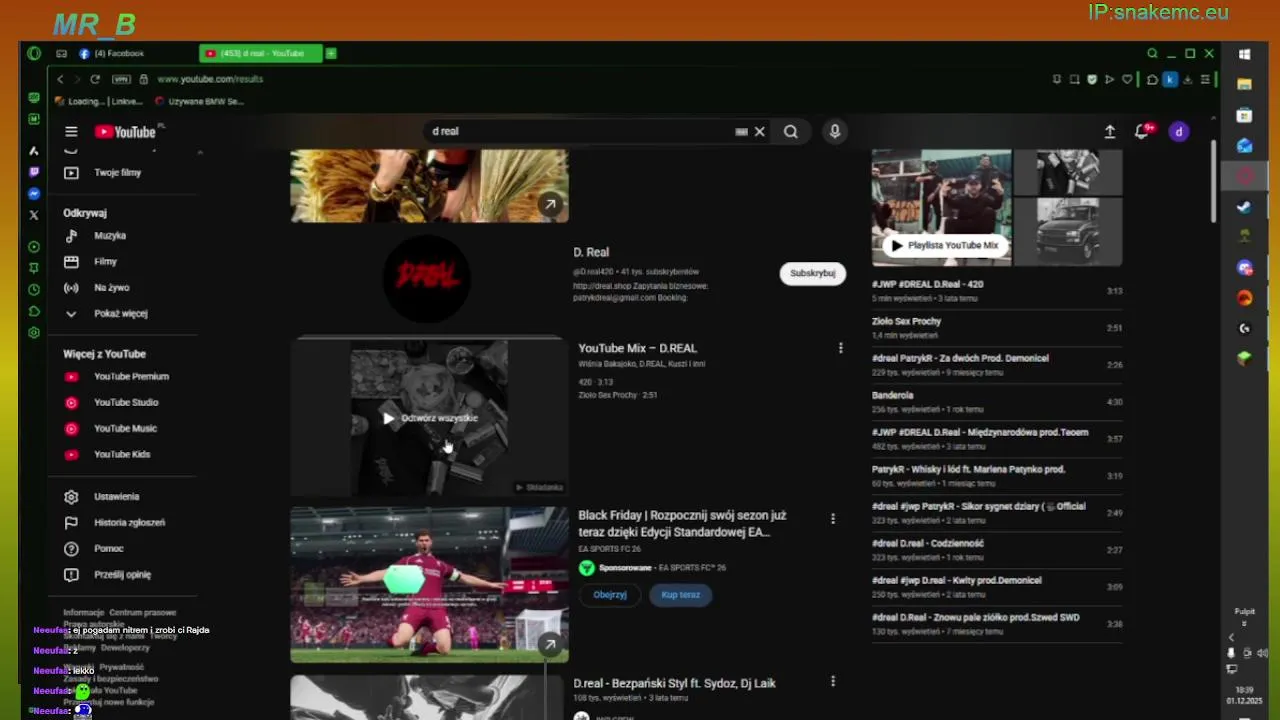Open Messenger in Opera sidebar
The width and height of the screenshot is (1280, 720).
34,193
